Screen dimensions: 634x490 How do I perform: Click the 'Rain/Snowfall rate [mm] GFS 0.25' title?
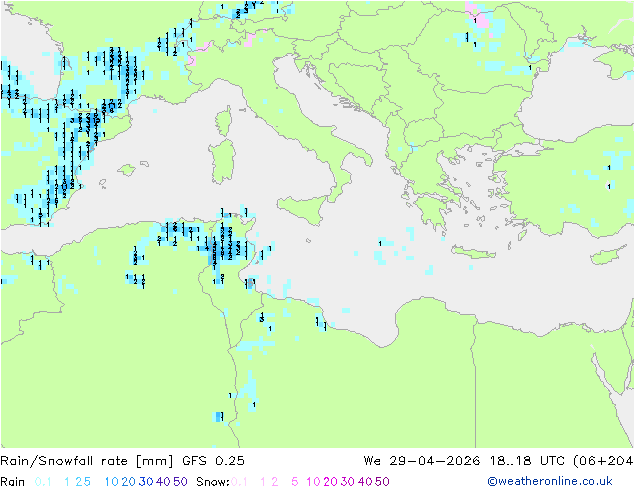[x=122, y=461]
